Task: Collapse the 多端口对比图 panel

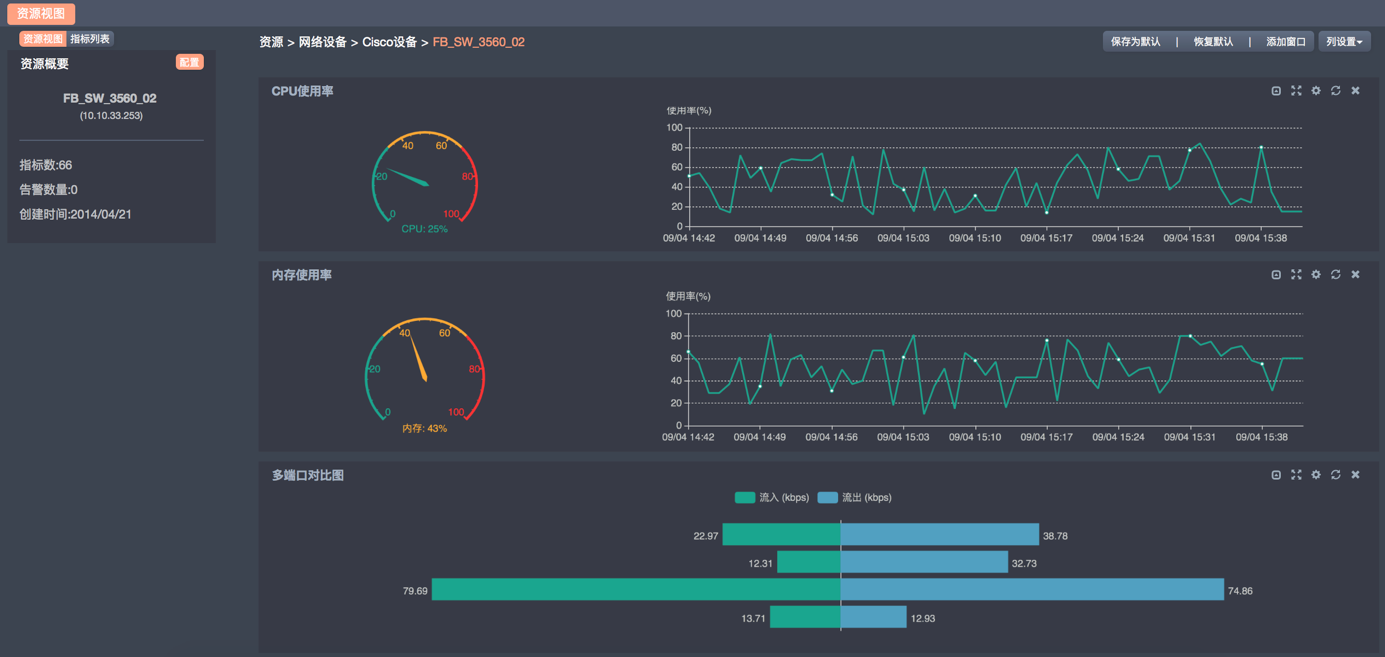Action: tap(1276, 475)
